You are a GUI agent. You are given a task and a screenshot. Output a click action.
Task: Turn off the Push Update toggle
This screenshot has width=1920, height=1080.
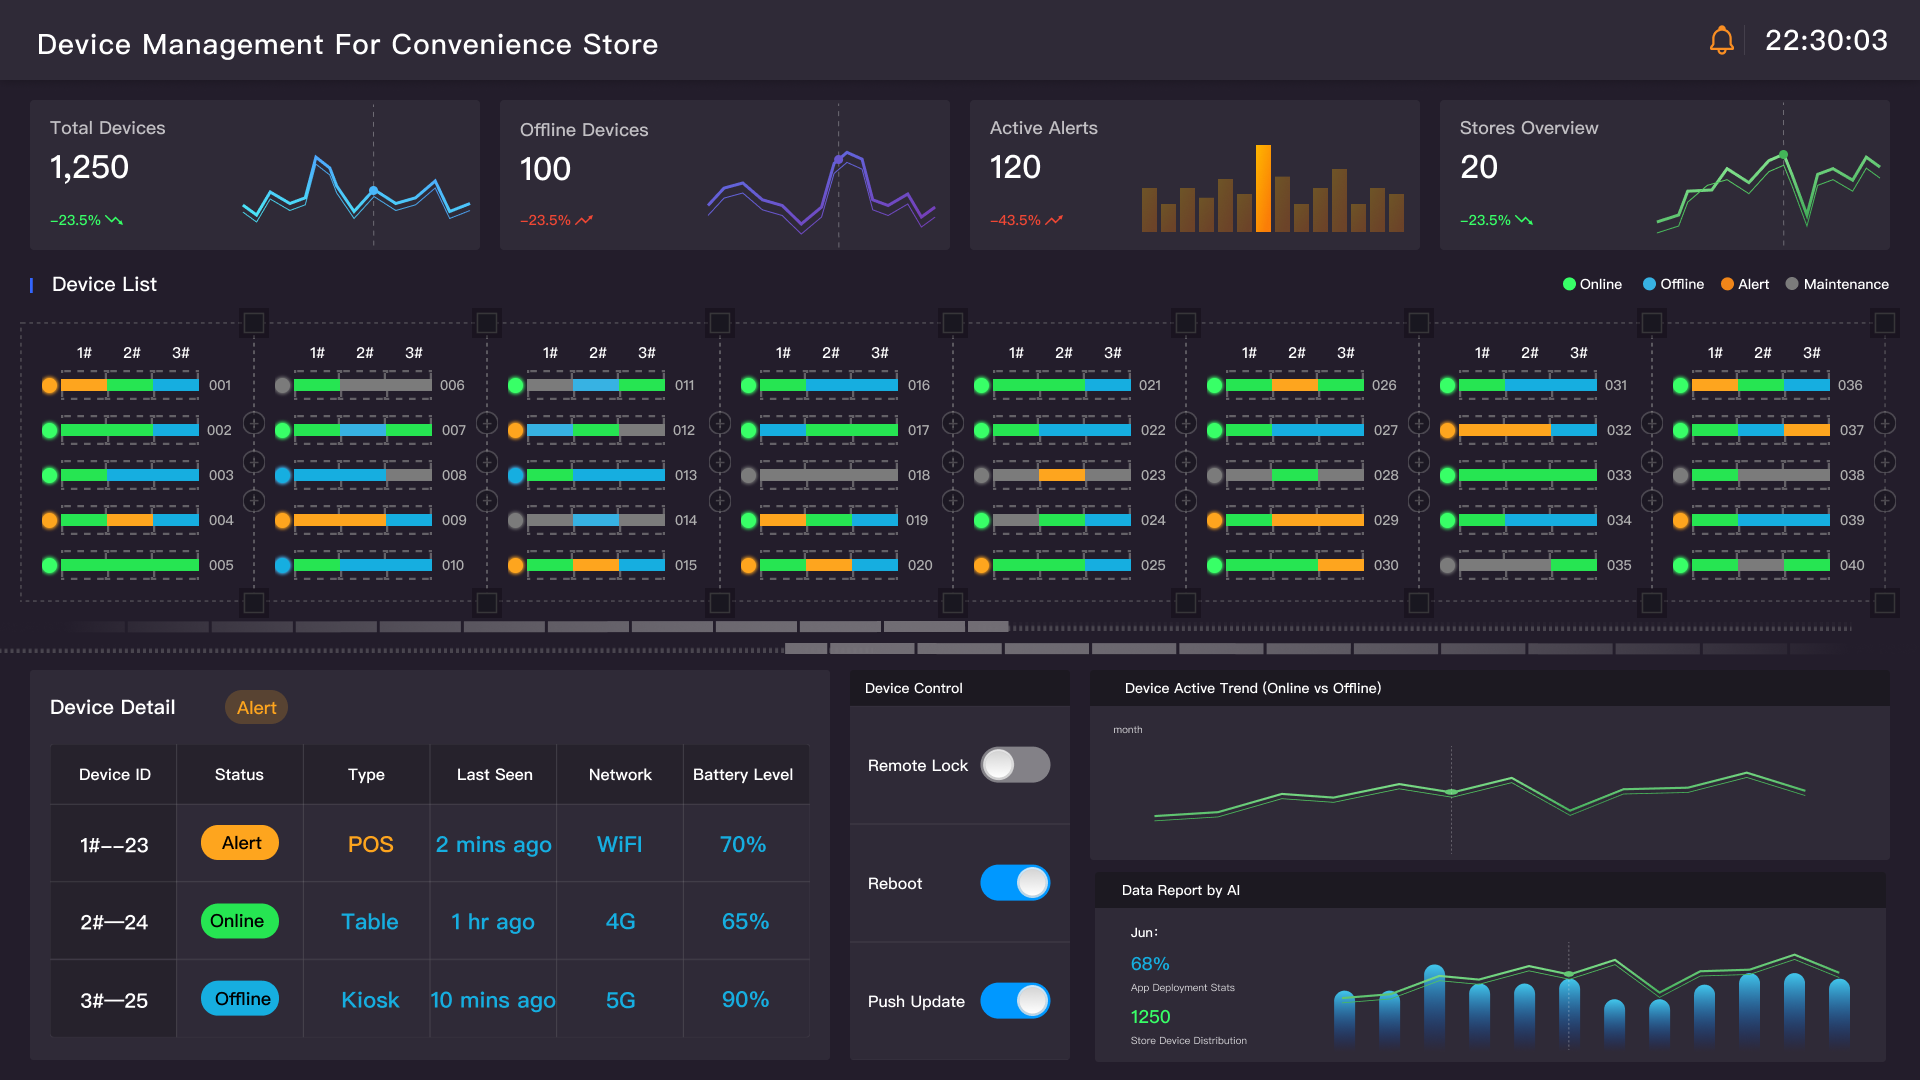point(1015,1001)
